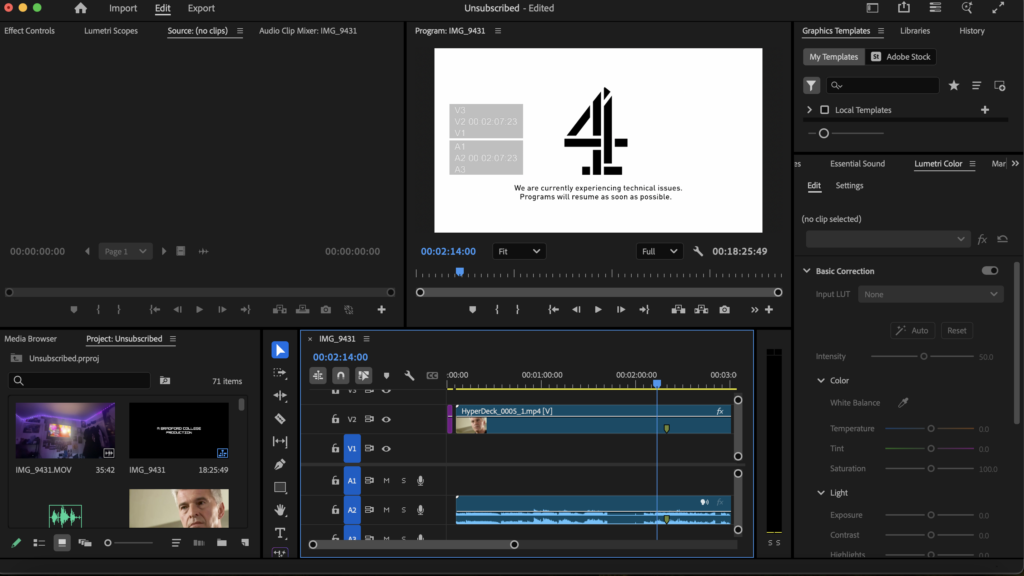Expand the Local Templates folder

click(x=810, y=110)
